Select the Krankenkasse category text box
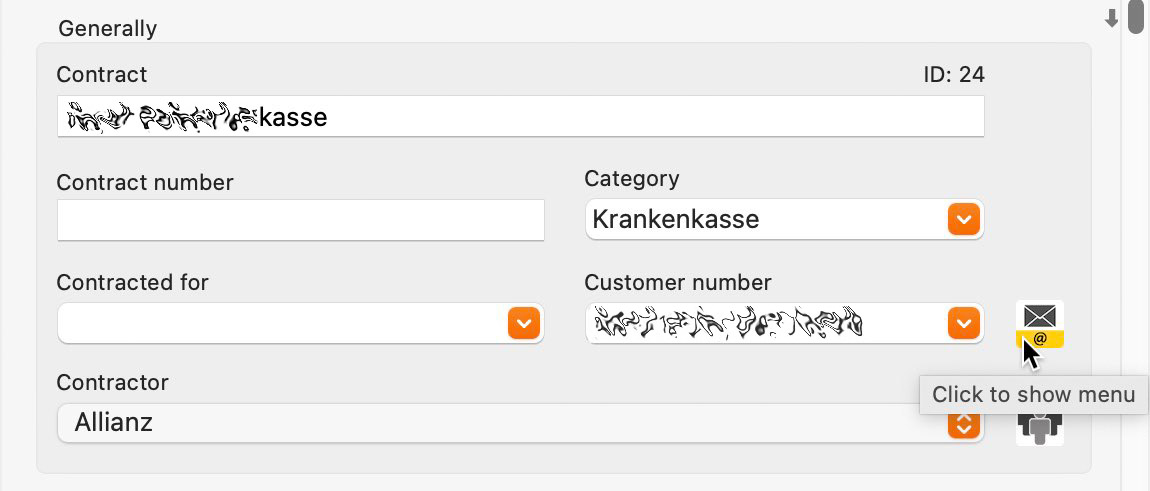This screenshot has height=491, width=1150. point(784,219)
